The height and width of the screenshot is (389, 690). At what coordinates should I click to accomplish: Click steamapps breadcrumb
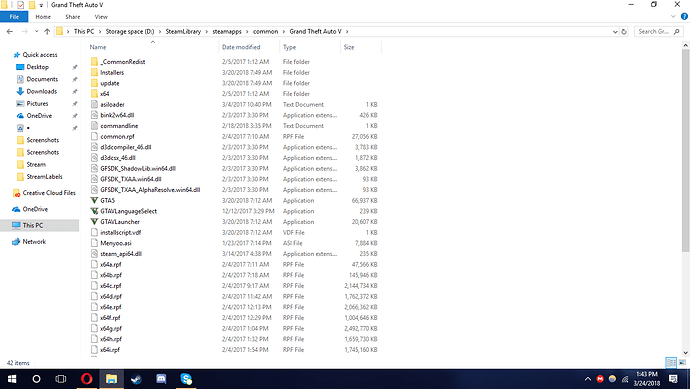point(227,32)
